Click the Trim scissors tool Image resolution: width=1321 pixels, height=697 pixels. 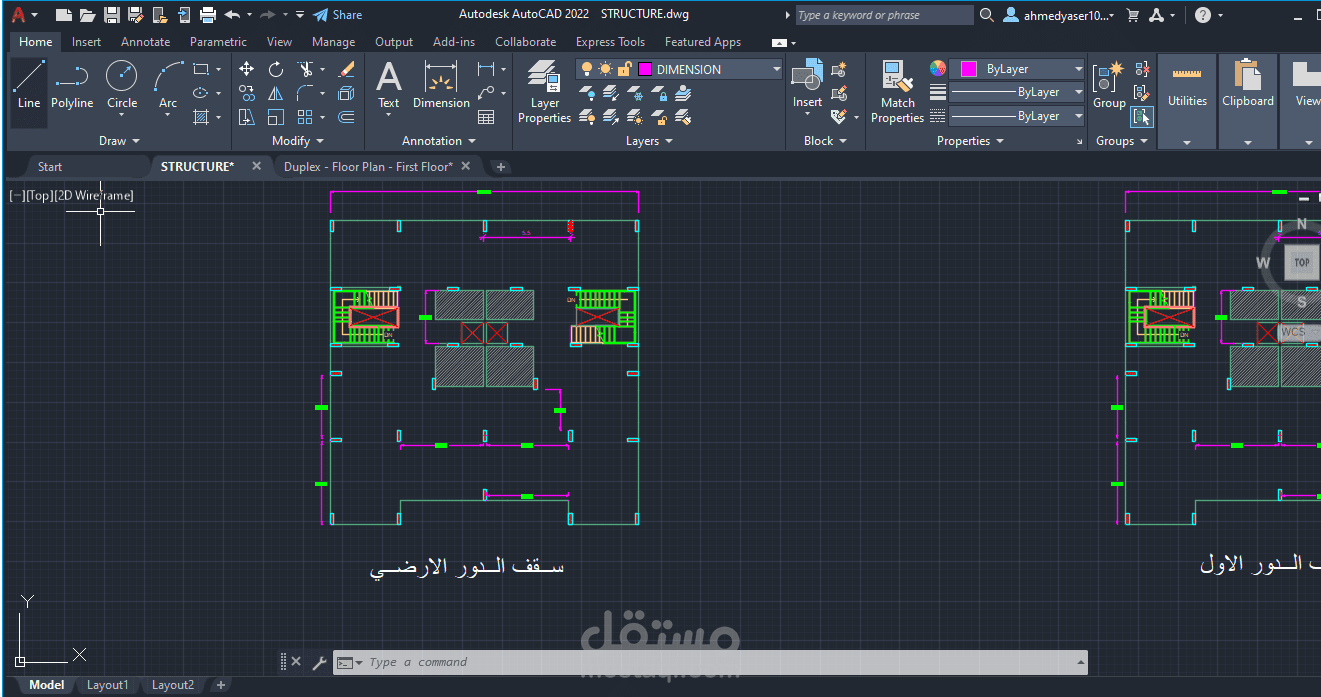click(304, 69)
